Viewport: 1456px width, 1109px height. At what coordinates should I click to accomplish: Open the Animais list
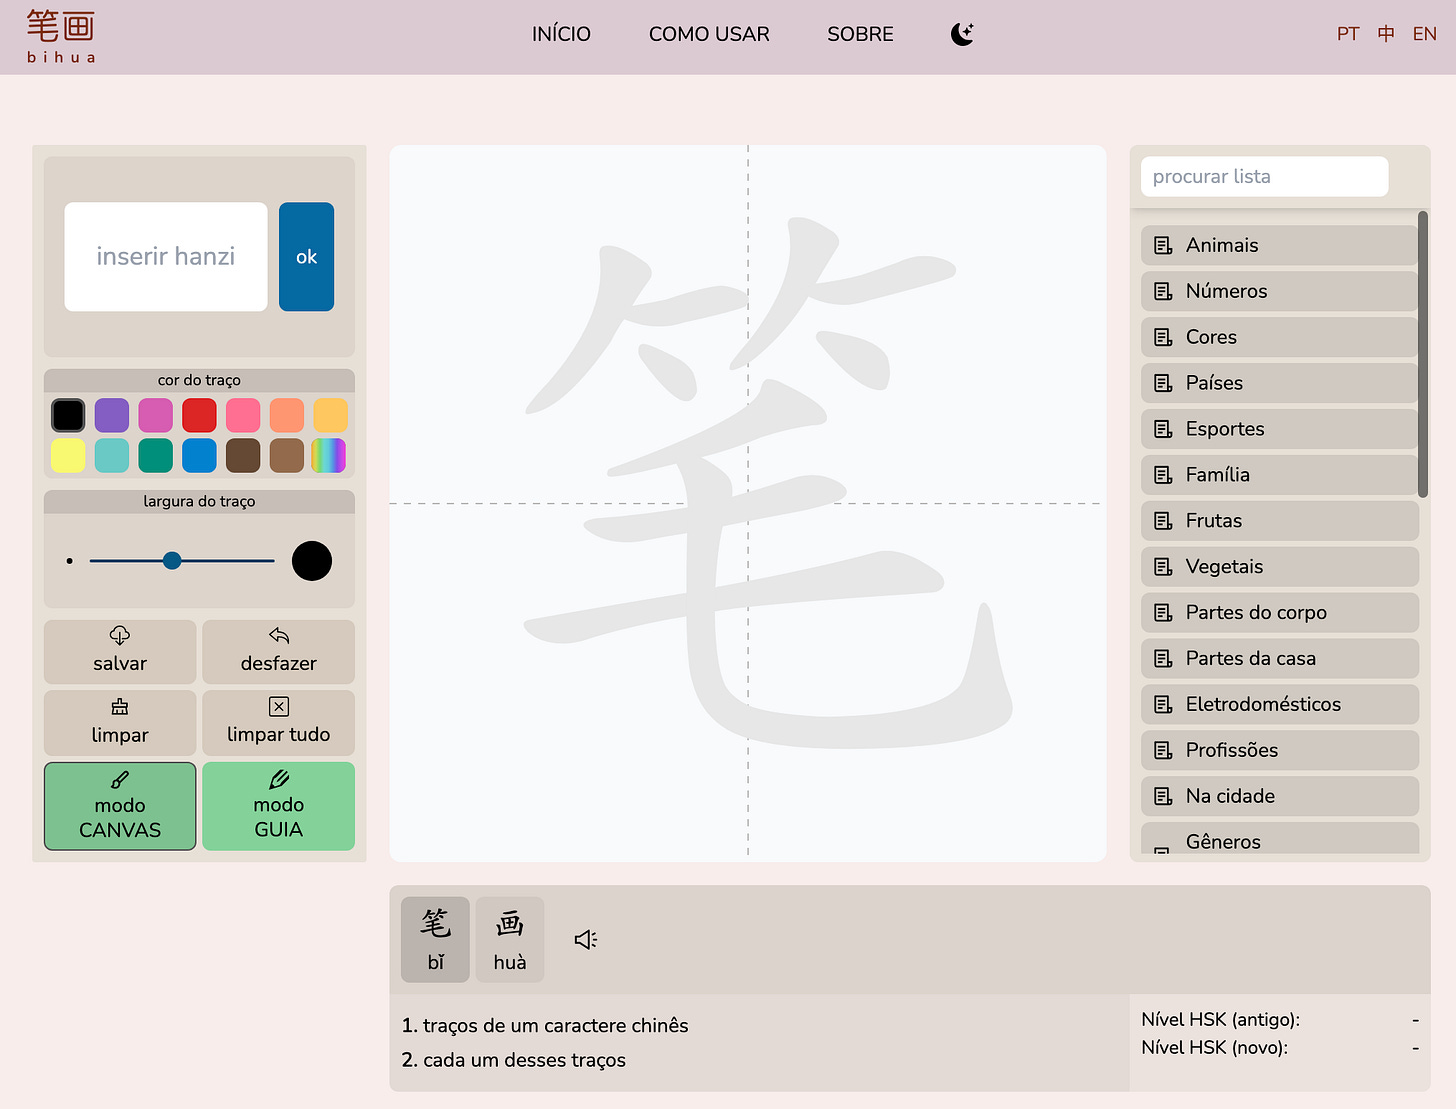click(1280, 245)
